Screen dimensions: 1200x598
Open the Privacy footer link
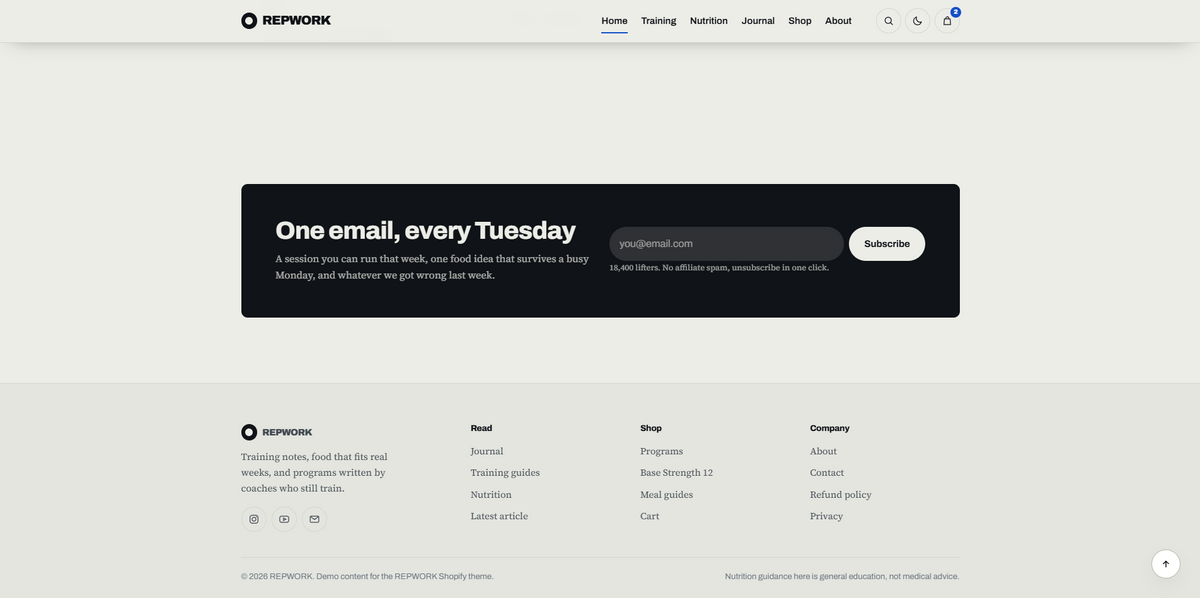(x=827, y=516)
